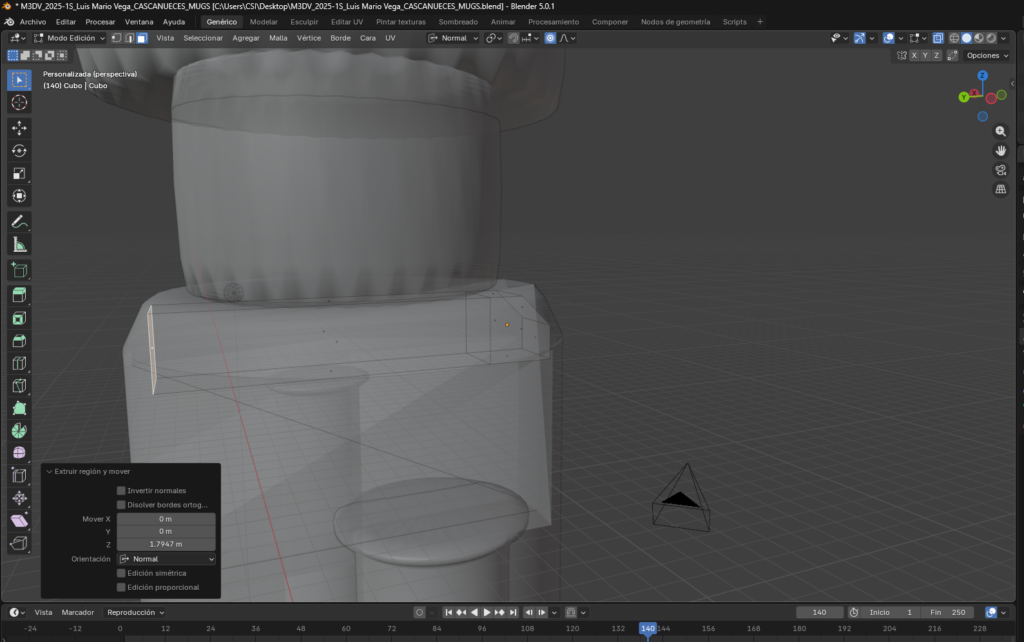Click the X mirror axis button
Viewport: 1024px width, 642px height.
[x=916, y=55]
